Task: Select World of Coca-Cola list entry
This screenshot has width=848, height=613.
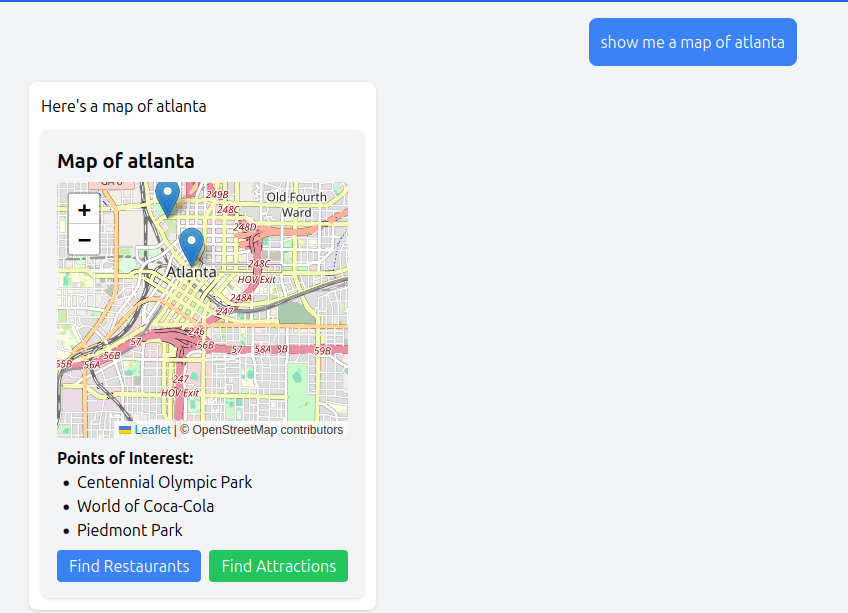Action: tap(145, 506)
